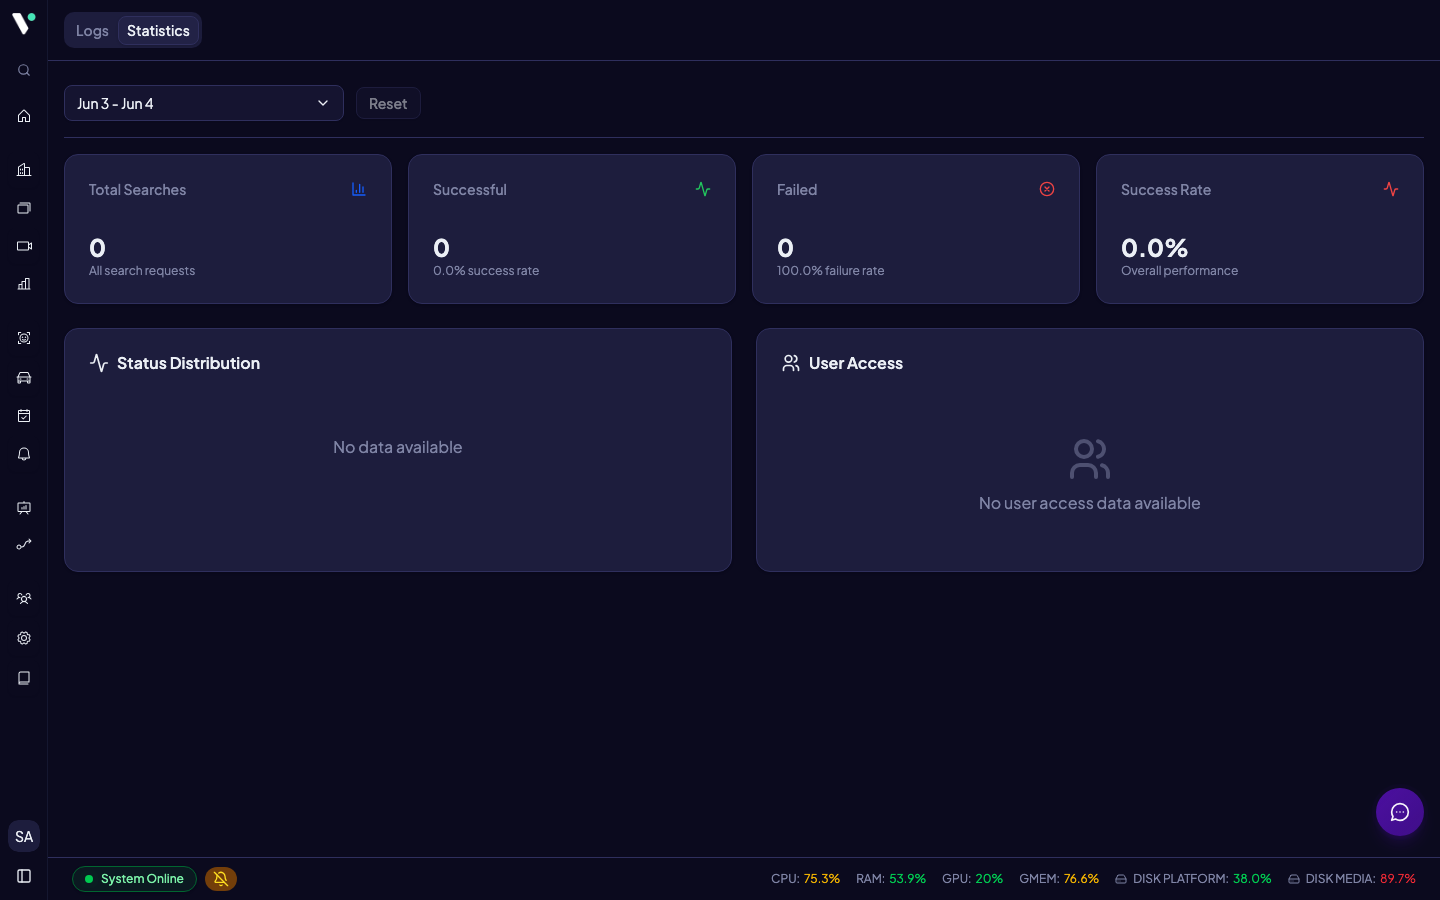This screenshot has height=900, width=1440.
Task: Open the book documentation sidebar icon
Action: [24, 678]
